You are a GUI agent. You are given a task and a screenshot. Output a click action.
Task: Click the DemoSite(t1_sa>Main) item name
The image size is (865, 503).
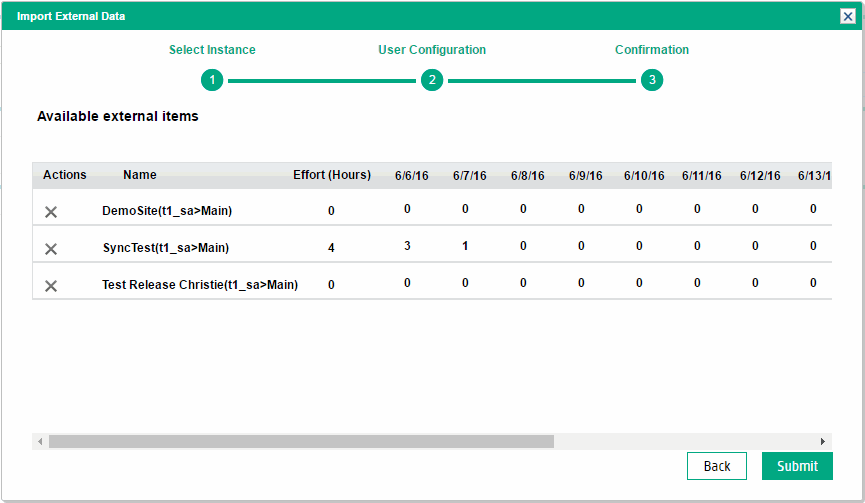click(x=167, y=211)
